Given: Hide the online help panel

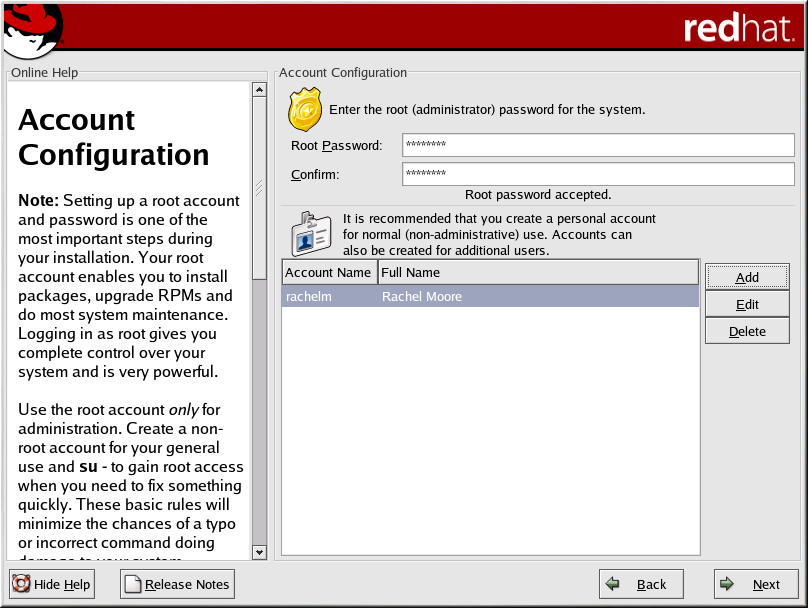Looking at the screenshot, I should (52, 584).
